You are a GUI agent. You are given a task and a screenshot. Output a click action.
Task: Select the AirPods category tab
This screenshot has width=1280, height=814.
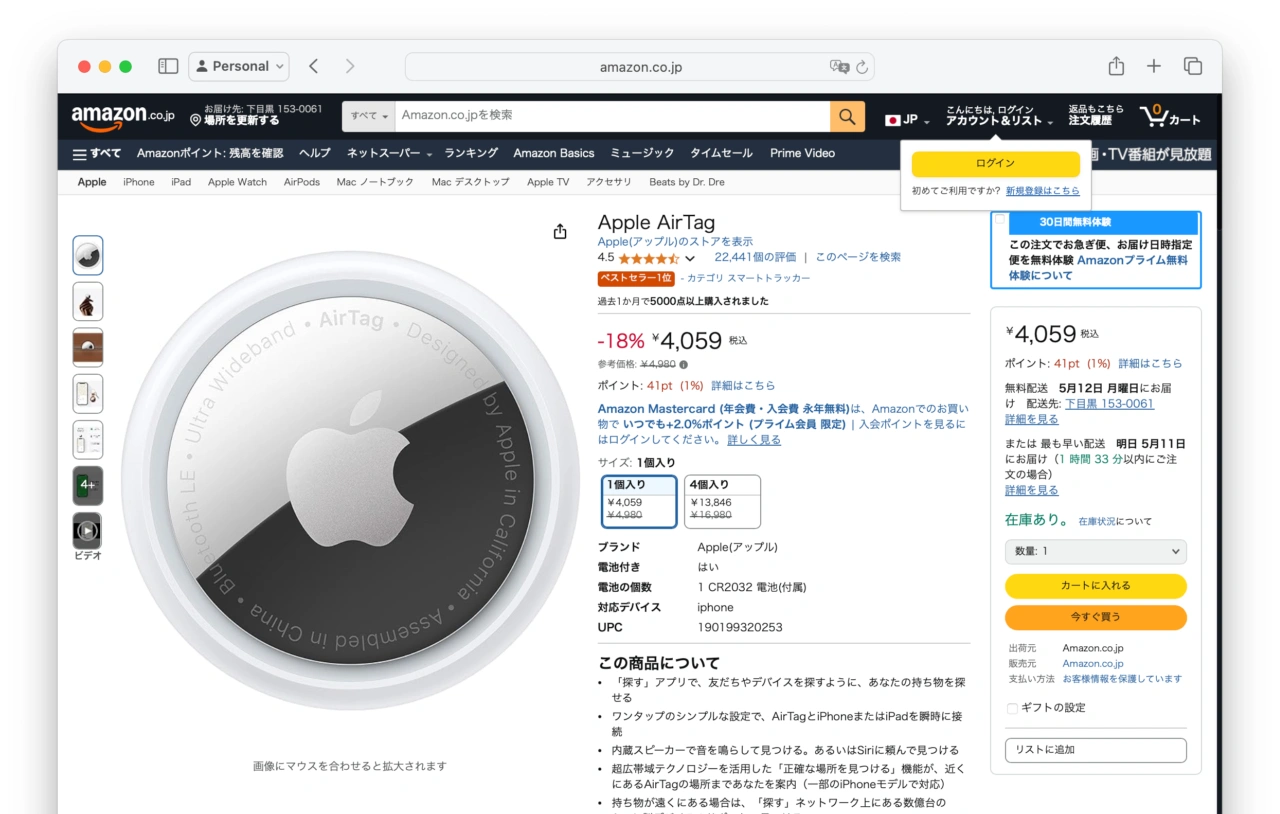click(301, 182)
